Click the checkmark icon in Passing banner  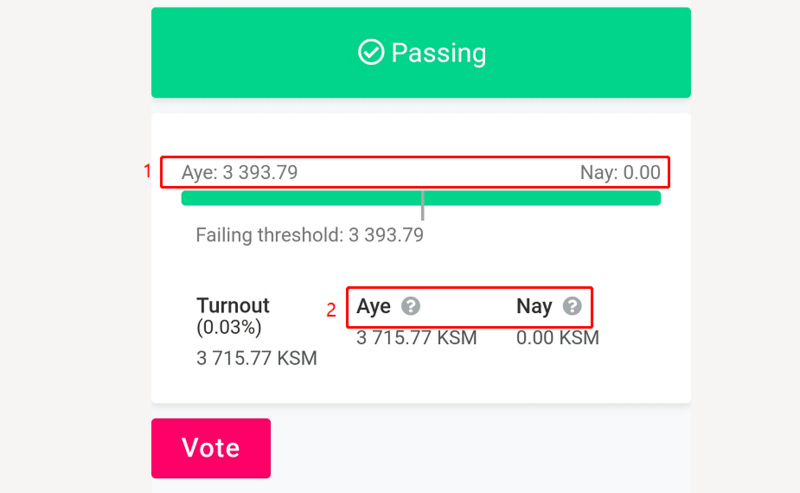tap(371, 52)
